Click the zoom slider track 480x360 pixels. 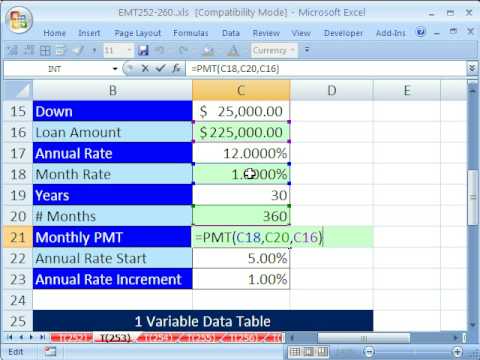coord(413,351)
